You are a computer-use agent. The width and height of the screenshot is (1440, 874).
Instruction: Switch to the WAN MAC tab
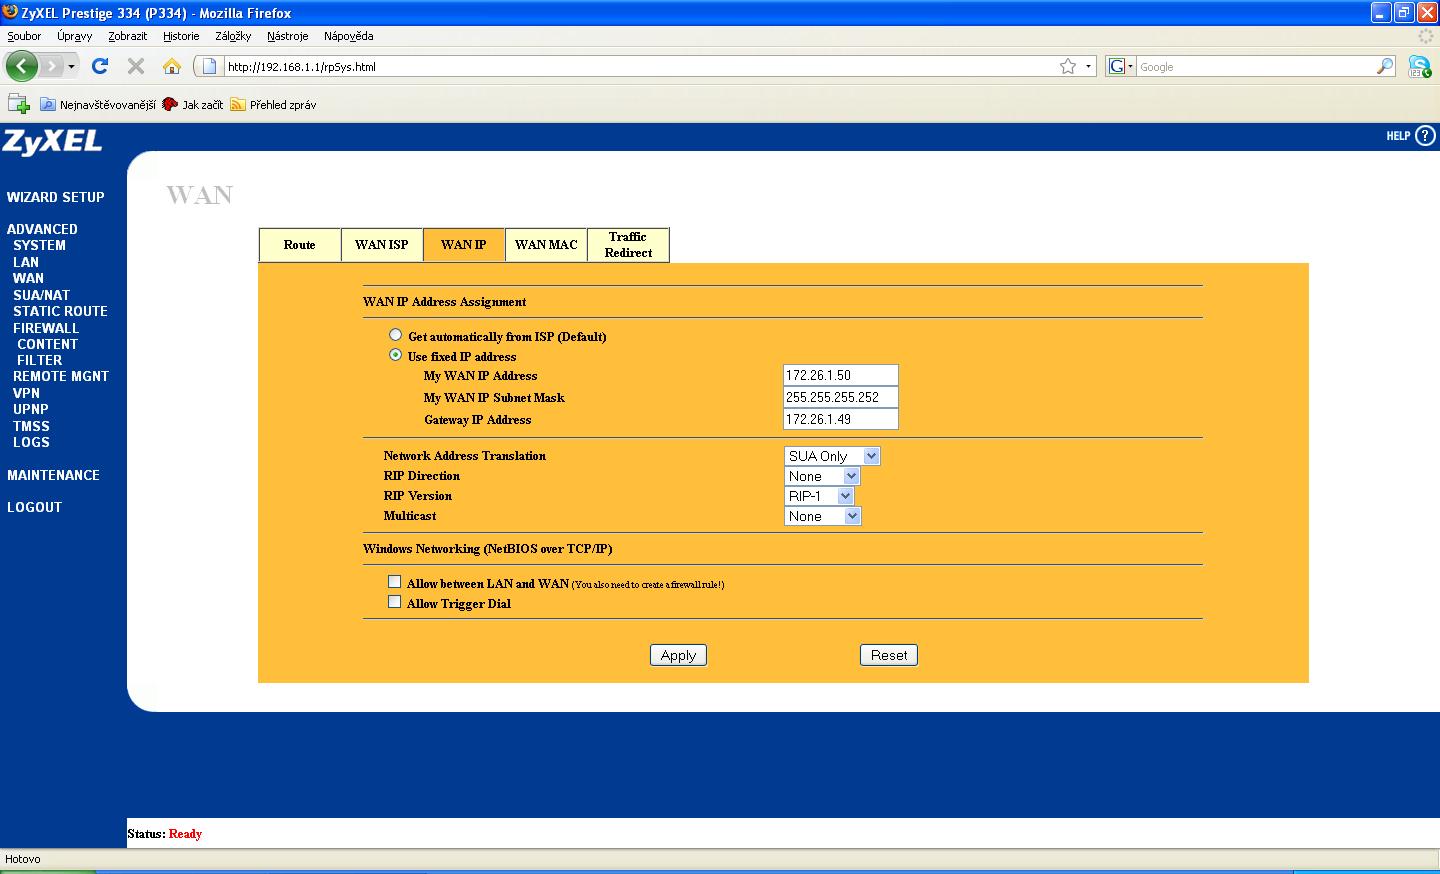(x=546, y=245)
